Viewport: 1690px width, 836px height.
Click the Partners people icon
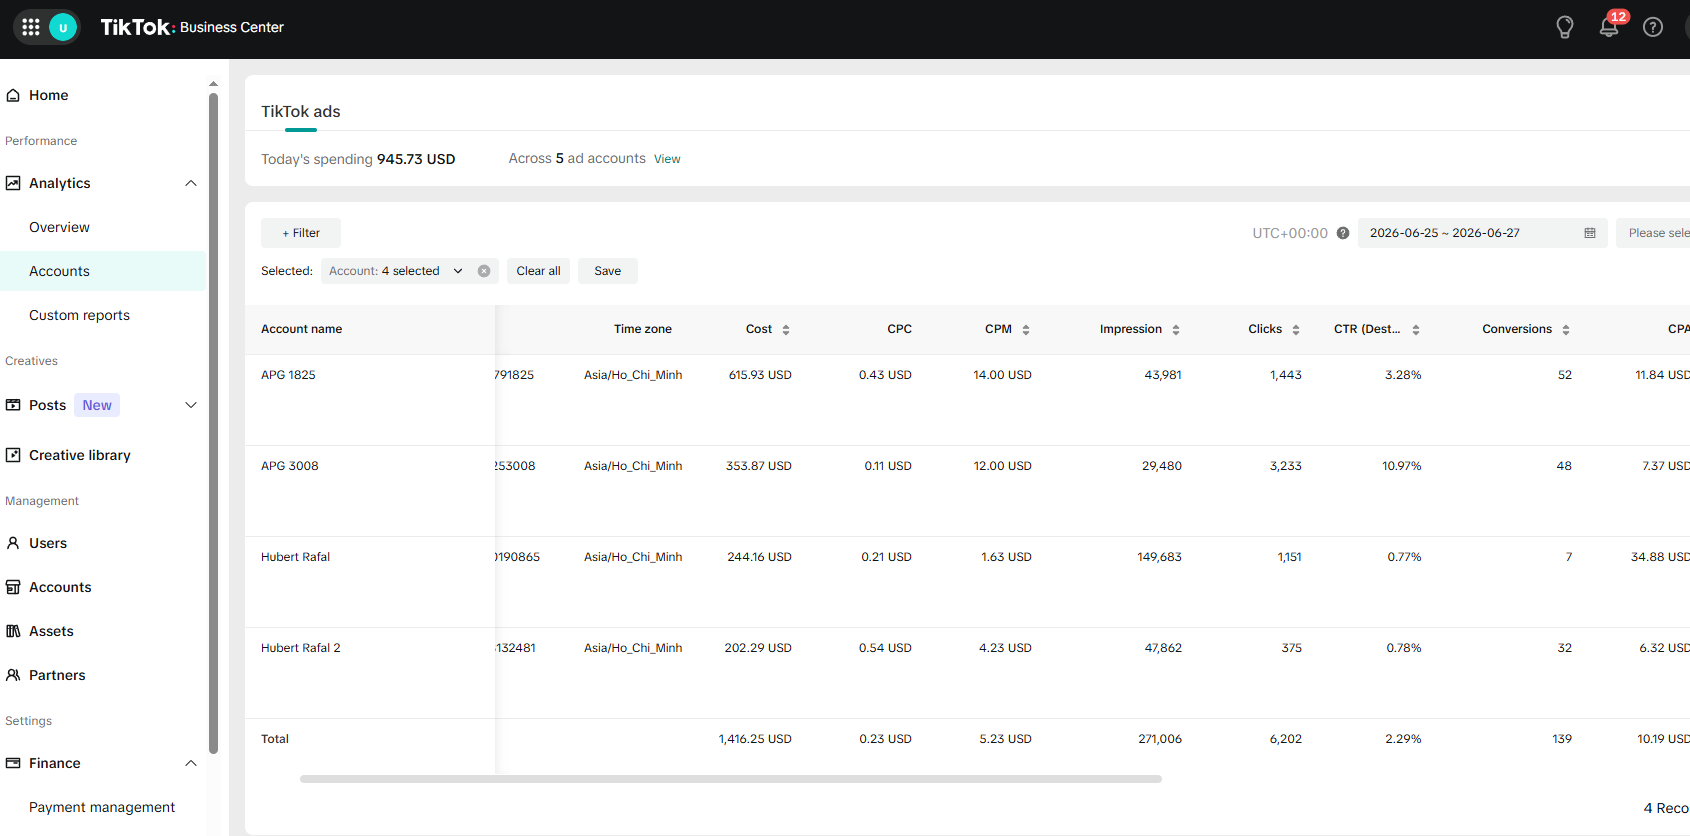click(13, 675)
